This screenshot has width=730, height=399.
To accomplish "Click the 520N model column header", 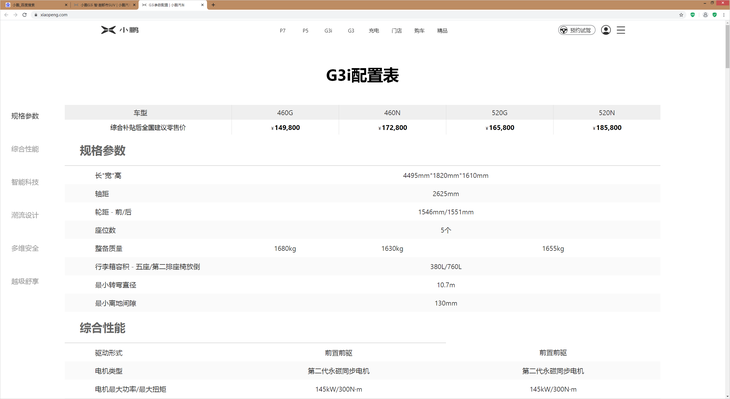I will pyautogui.click(x=607, y=113).
